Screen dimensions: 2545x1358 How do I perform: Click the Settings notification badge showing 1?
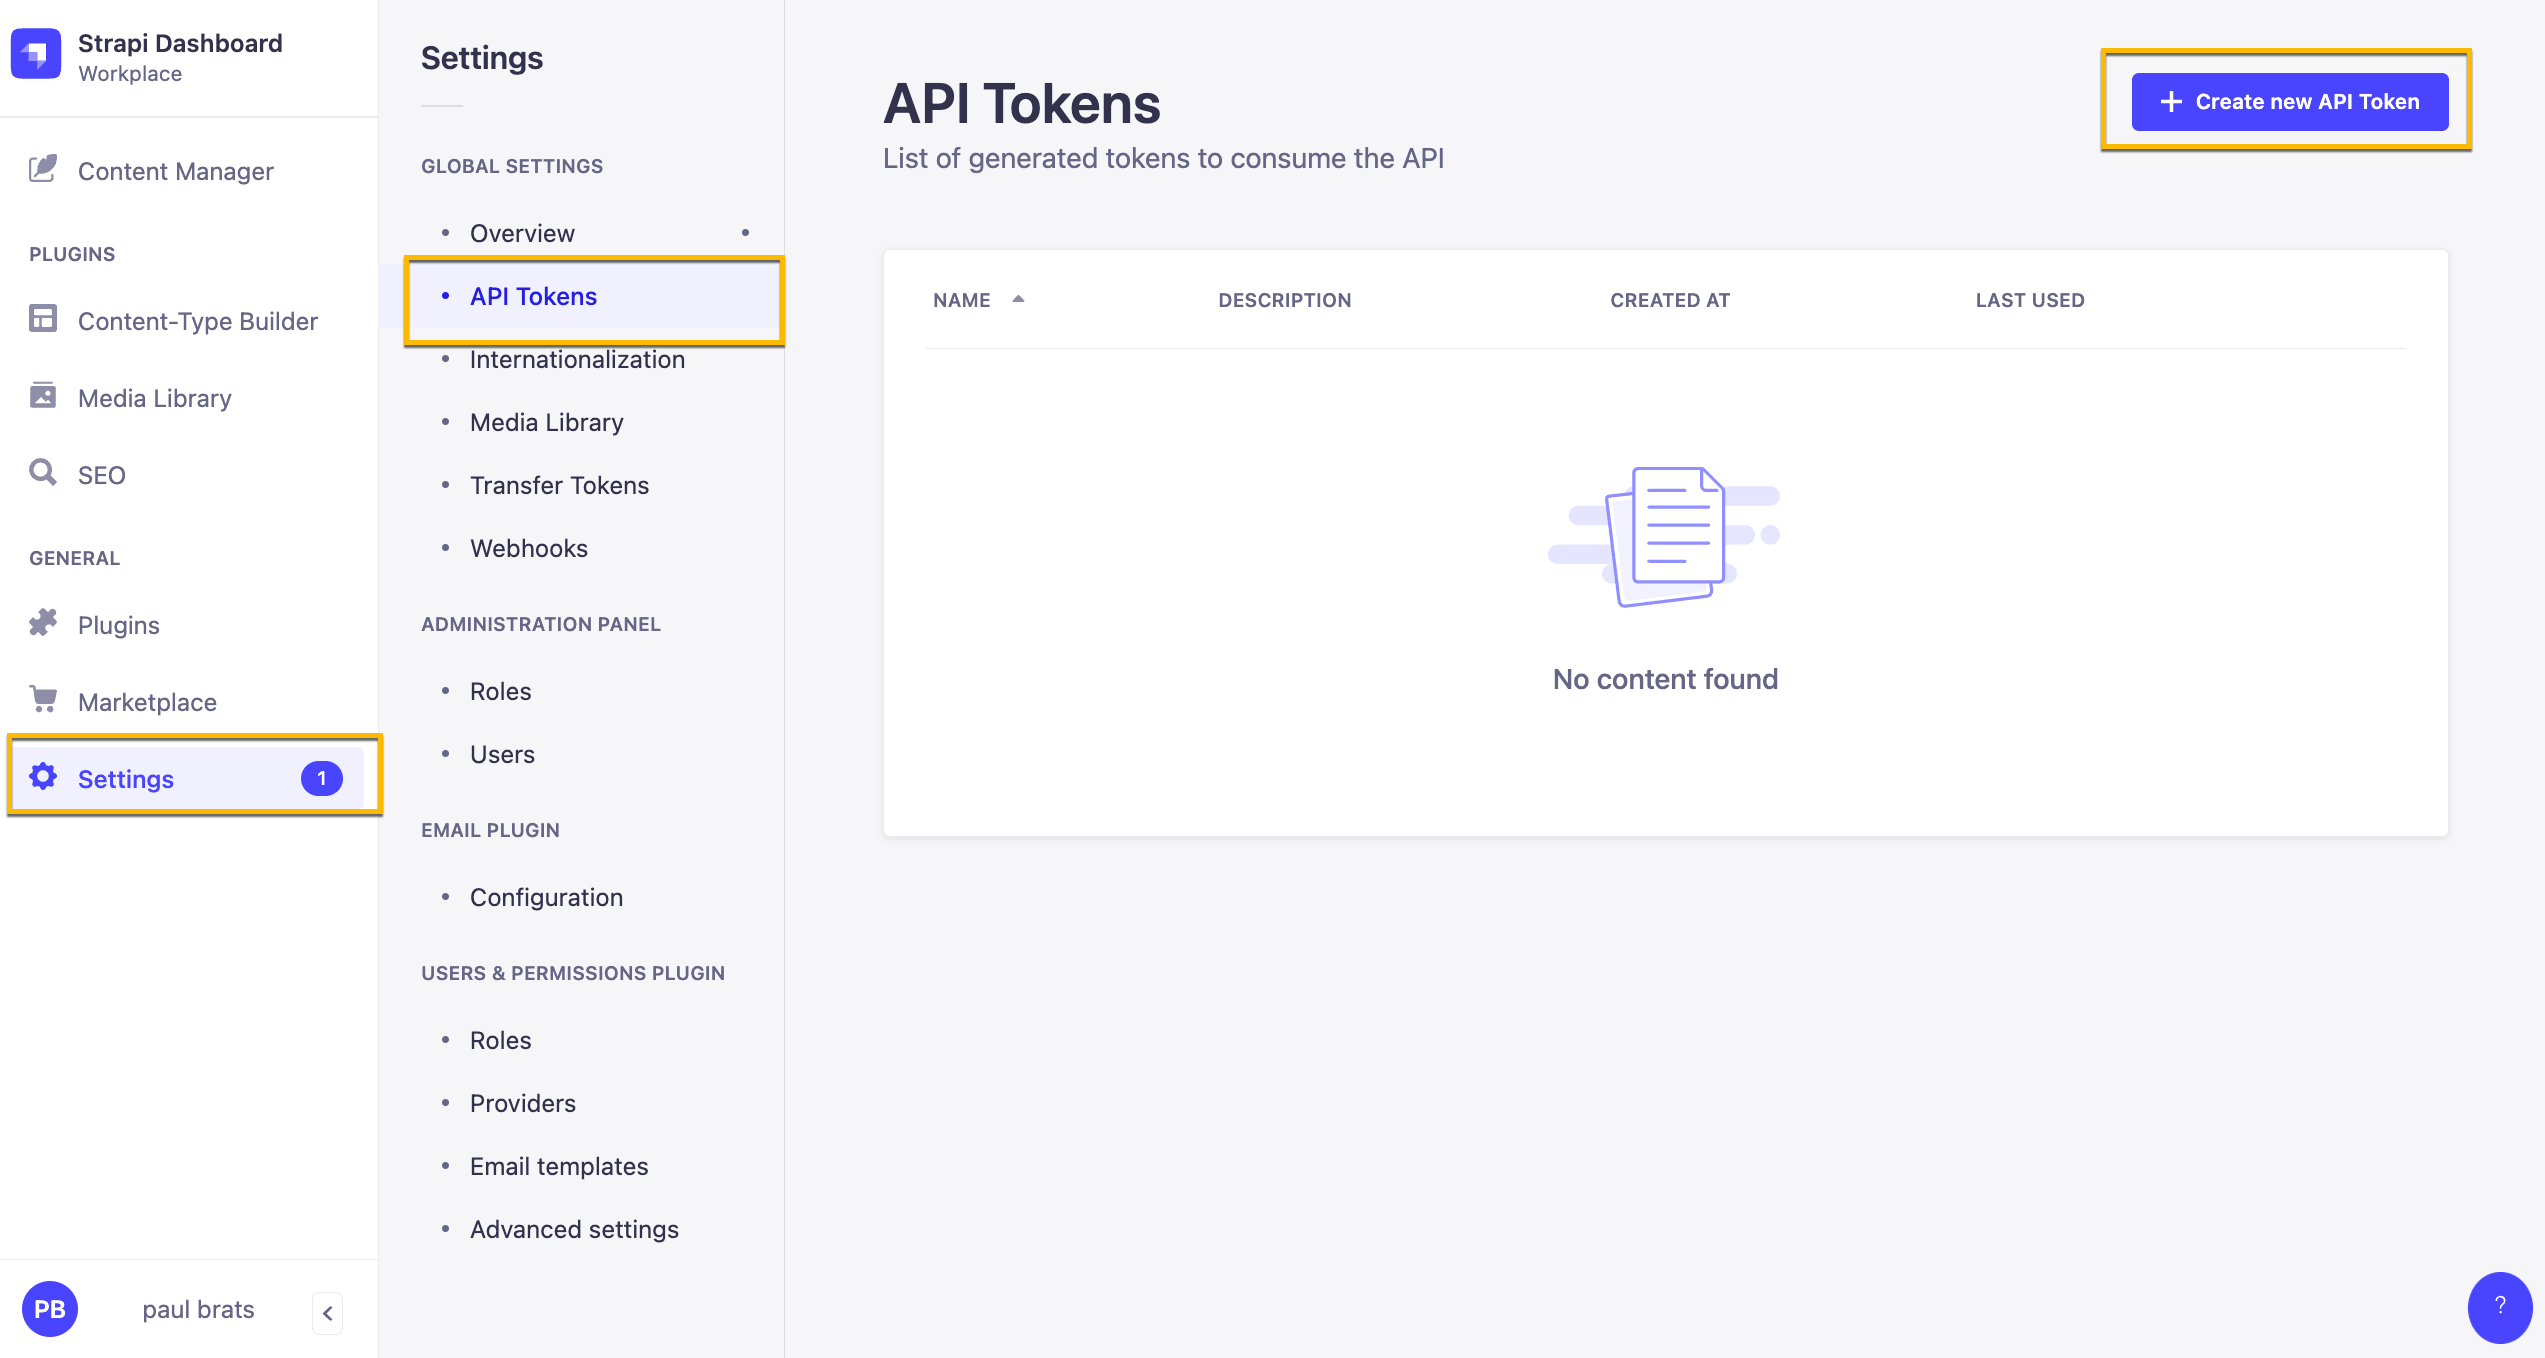[322, 778]
